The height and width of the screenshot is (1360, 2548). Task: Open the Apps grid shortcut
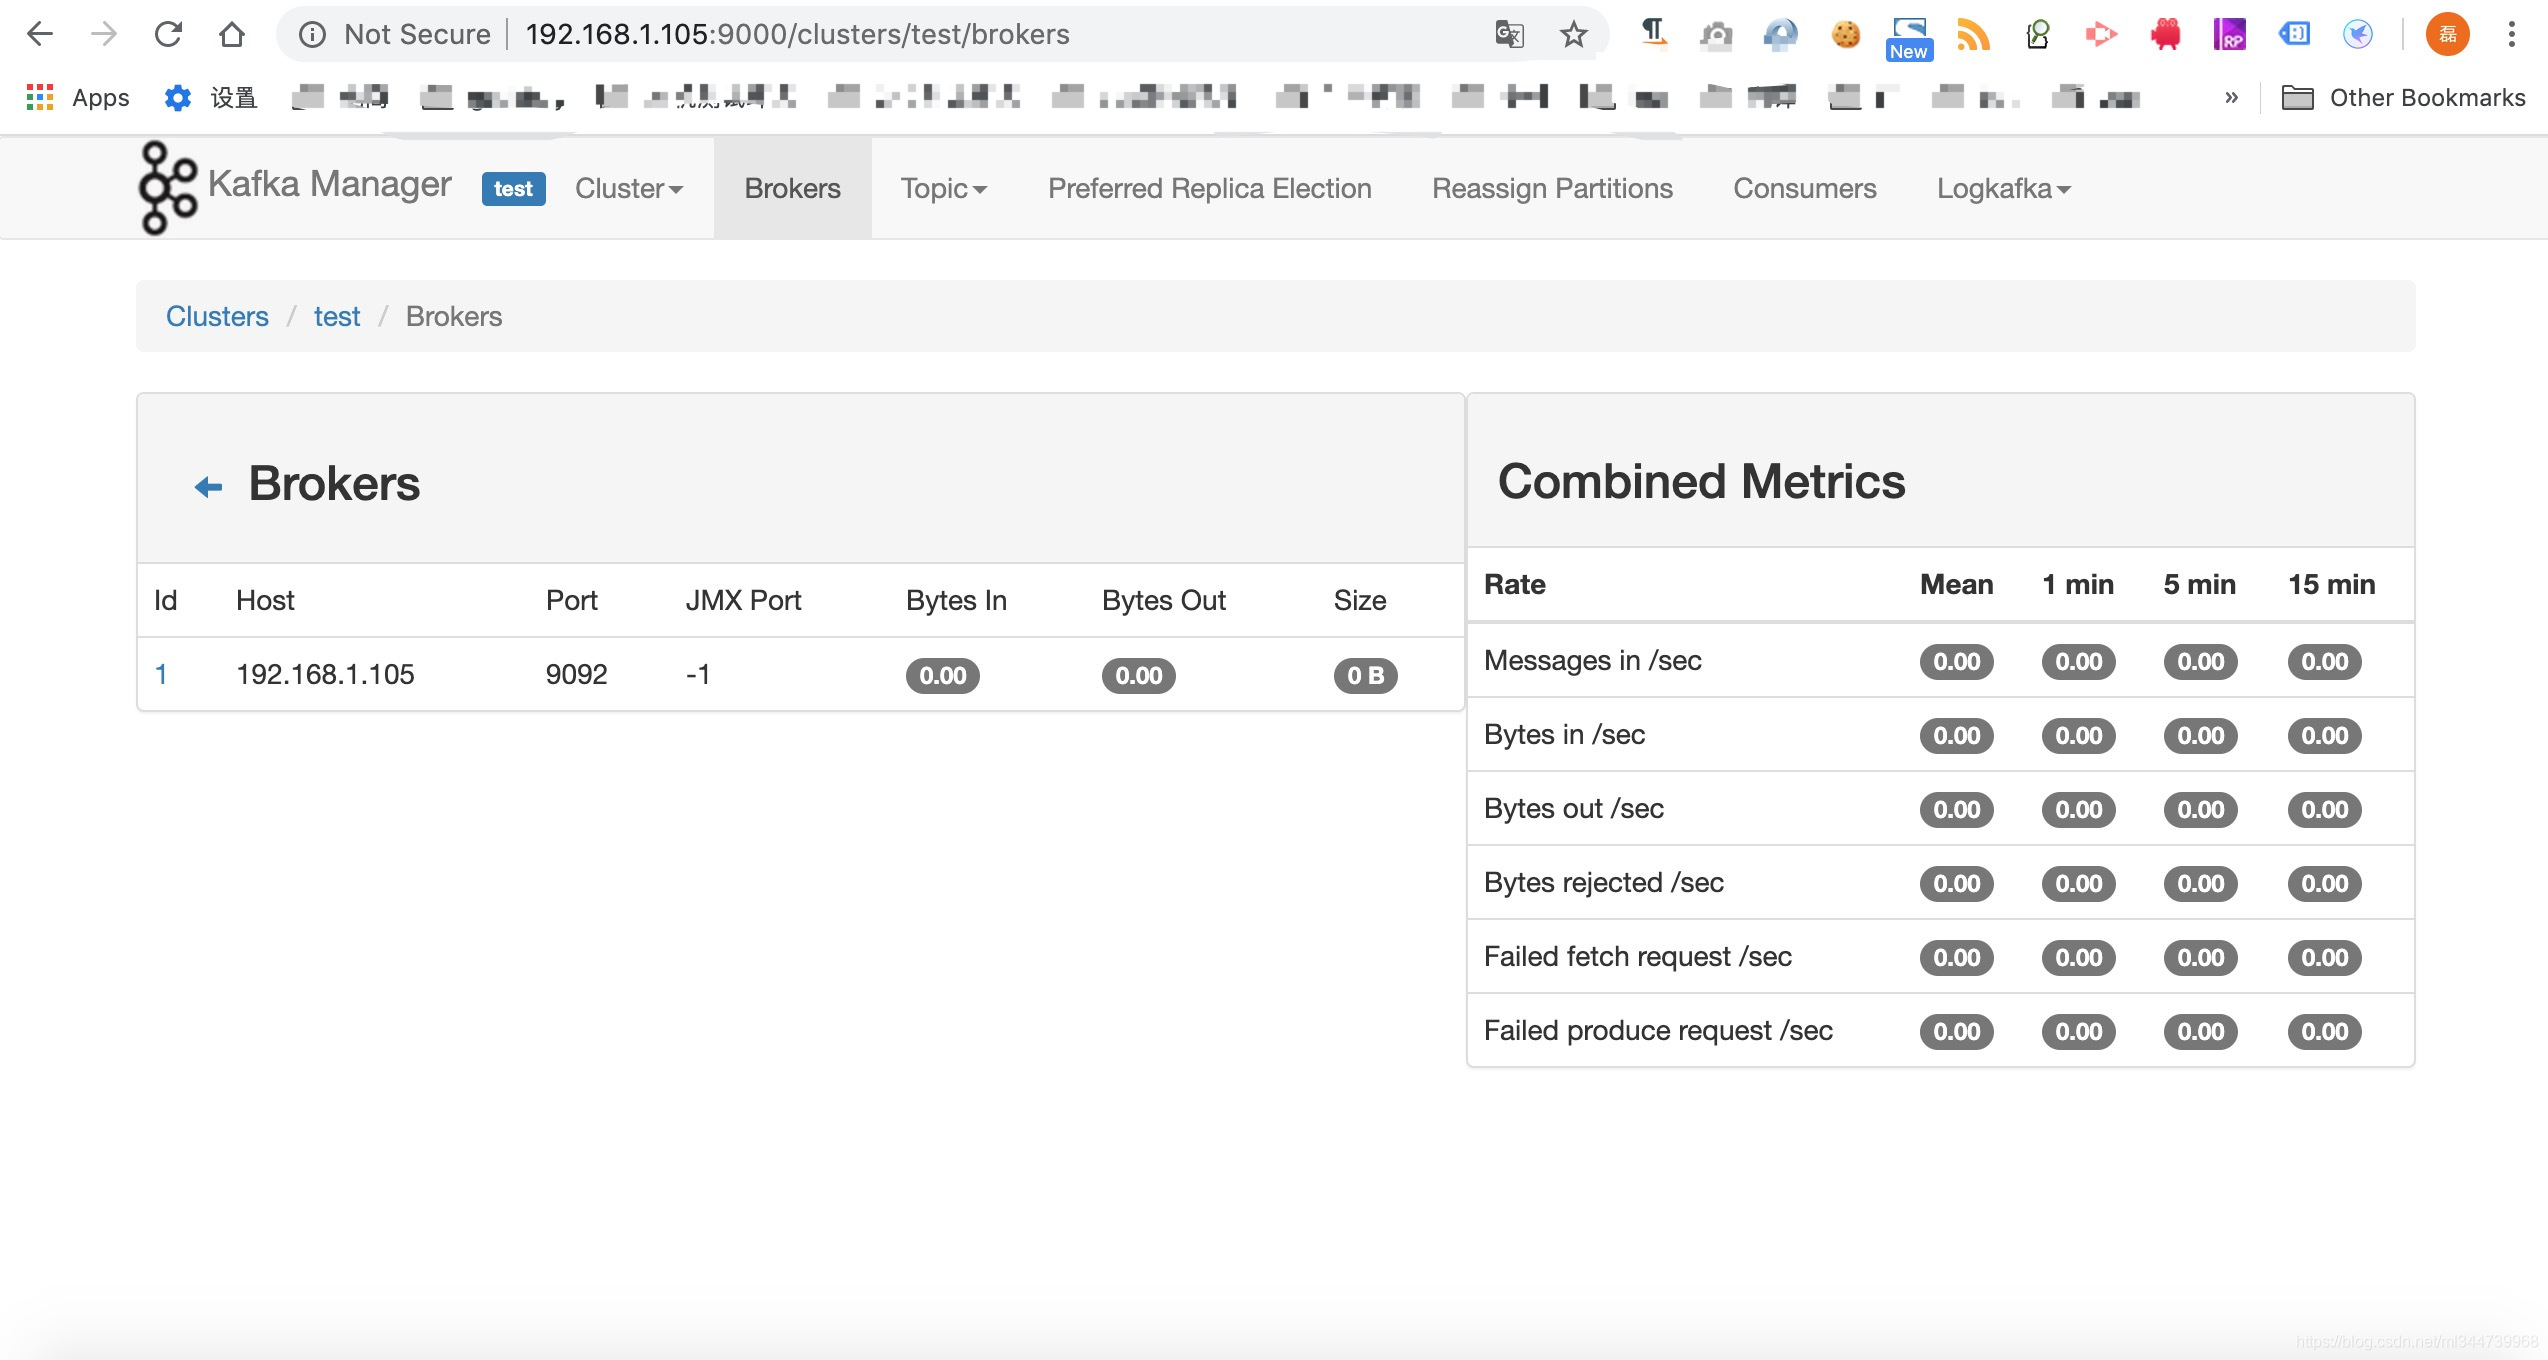(78, 97)
